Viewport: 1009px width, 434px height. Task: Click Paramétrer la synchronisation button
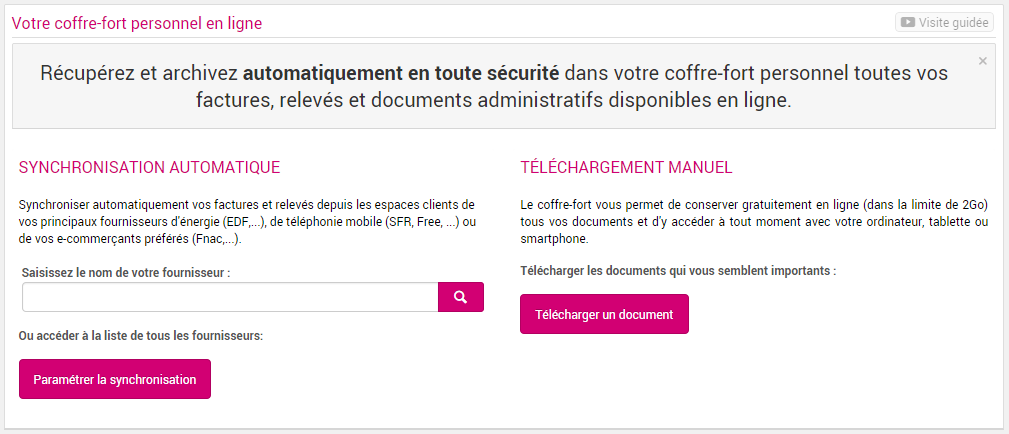(115, 379)
